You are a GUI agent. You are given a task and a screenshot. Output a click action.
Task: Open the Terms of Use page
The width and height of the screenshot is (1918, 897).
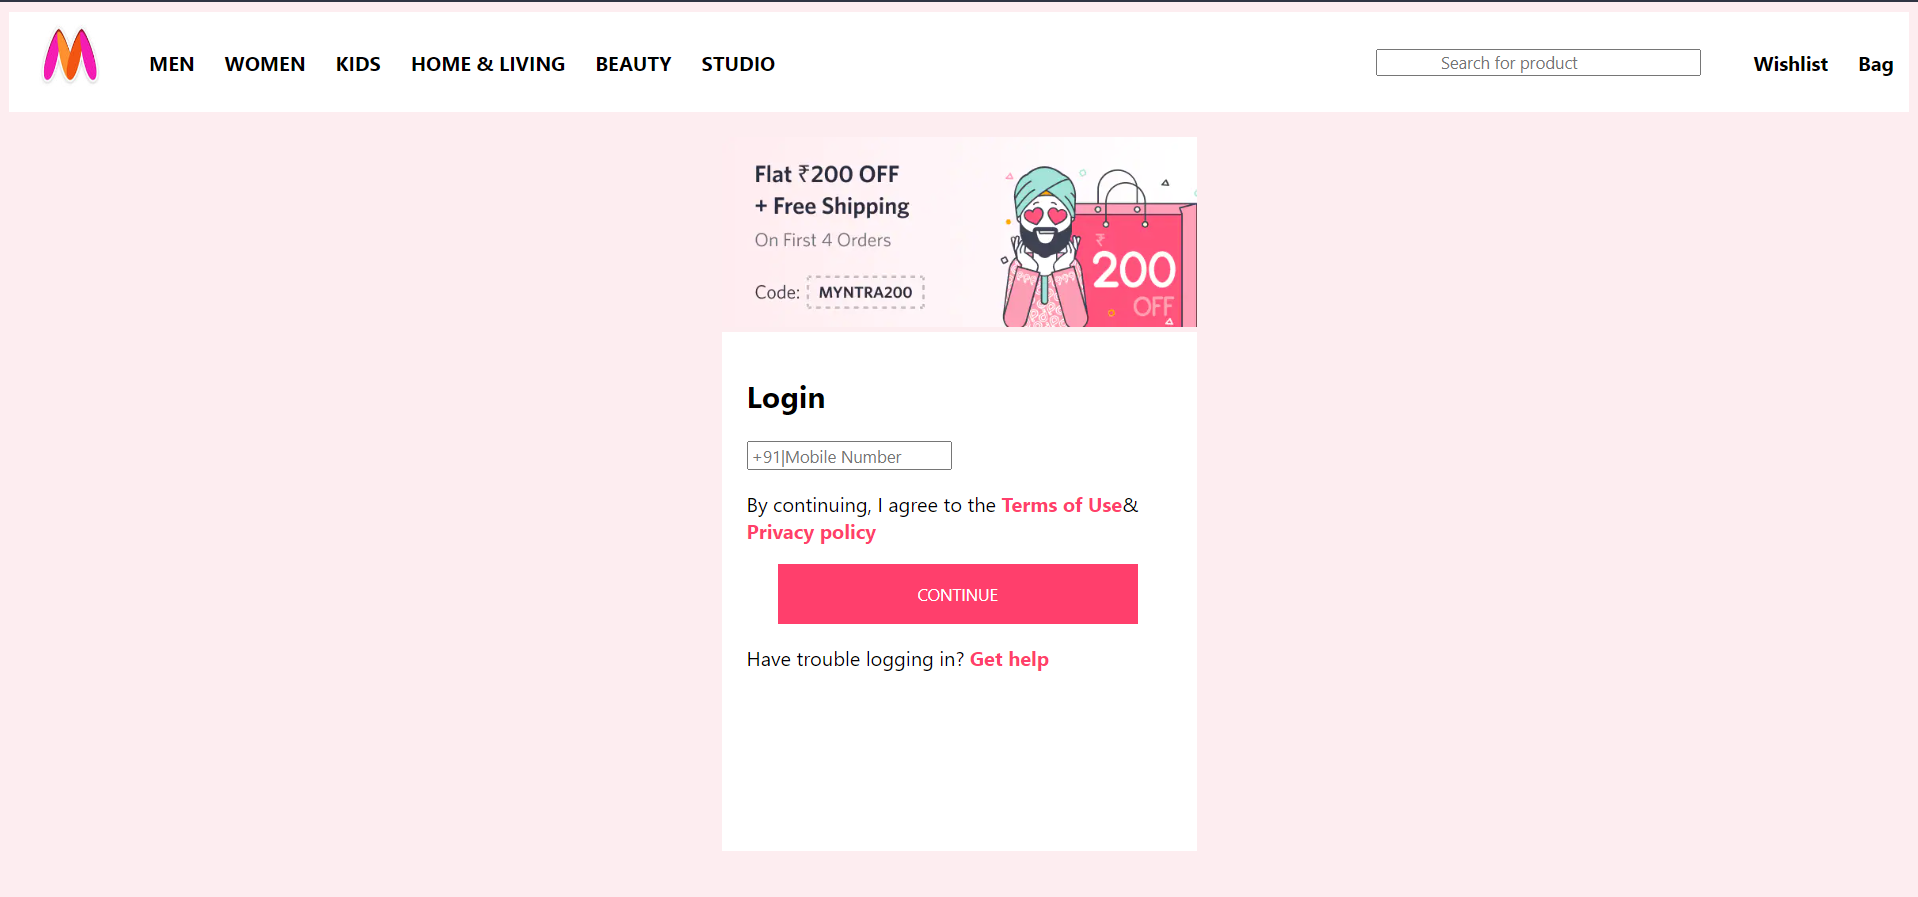pos(1061,505)
